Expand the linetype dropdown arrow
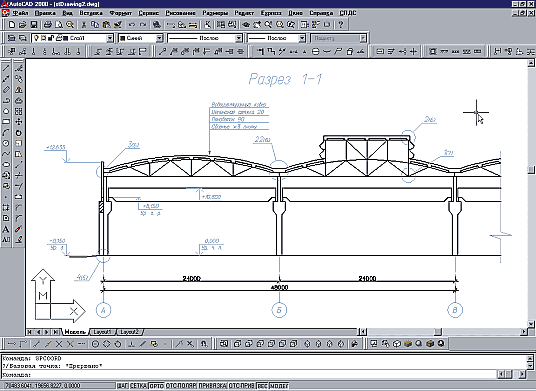 (239, 38)
